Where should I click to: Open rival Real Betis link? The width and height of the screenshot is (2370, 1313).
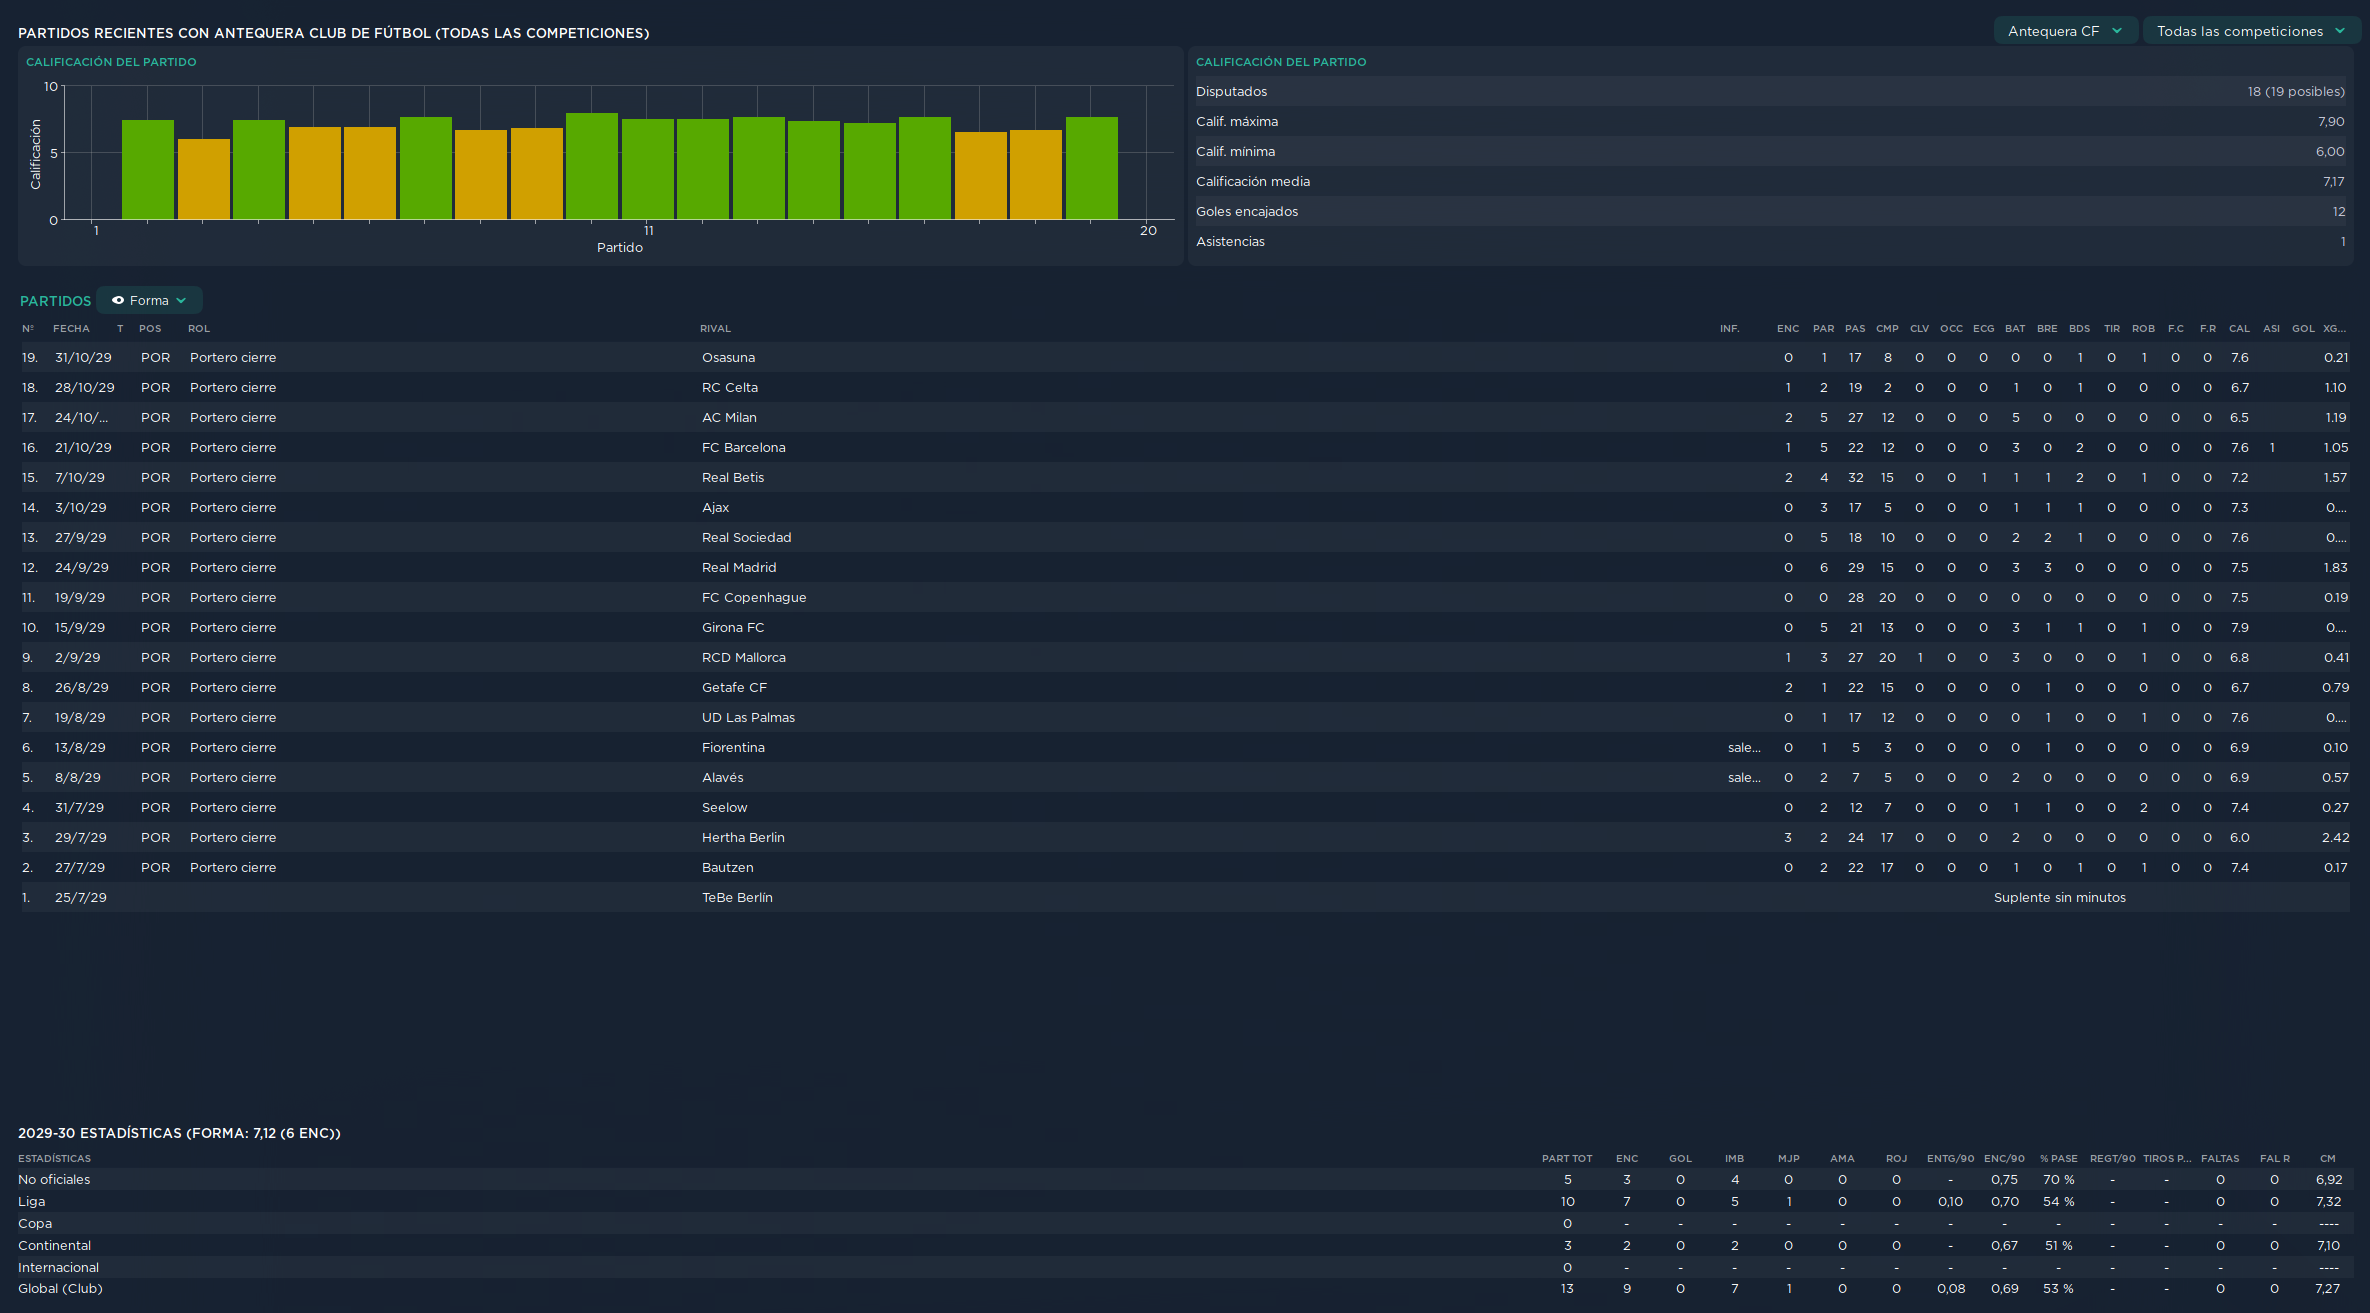pyautogui.click(x=733, y=478)
